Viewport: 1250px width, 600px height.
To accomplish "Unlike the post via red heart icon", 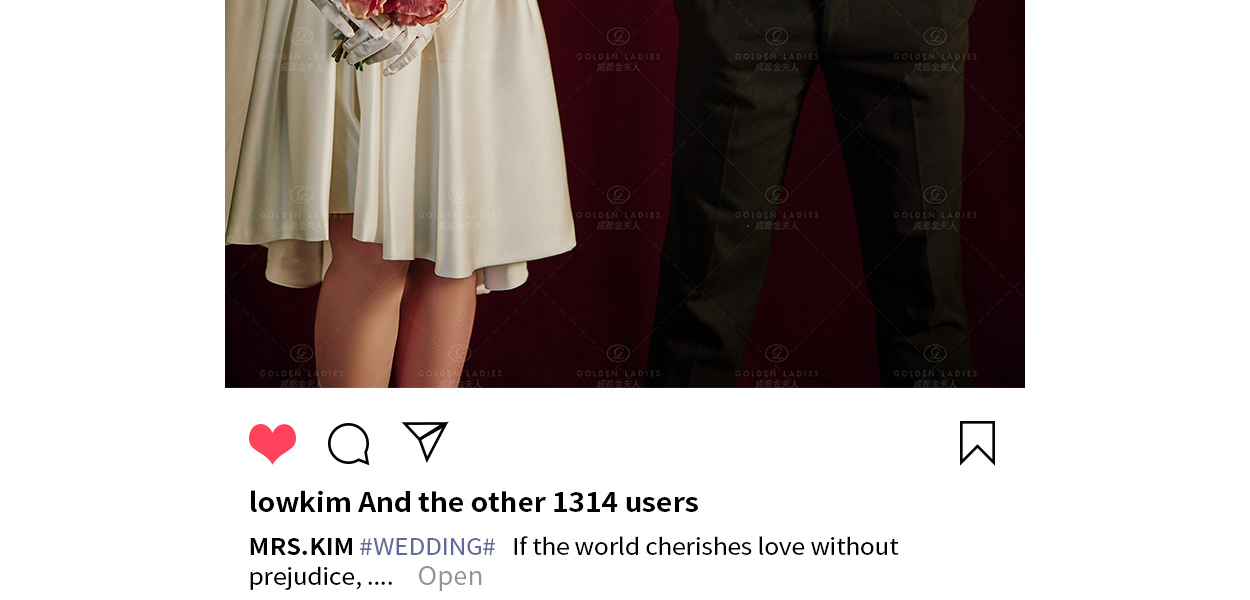I will (x=272, y=443).
